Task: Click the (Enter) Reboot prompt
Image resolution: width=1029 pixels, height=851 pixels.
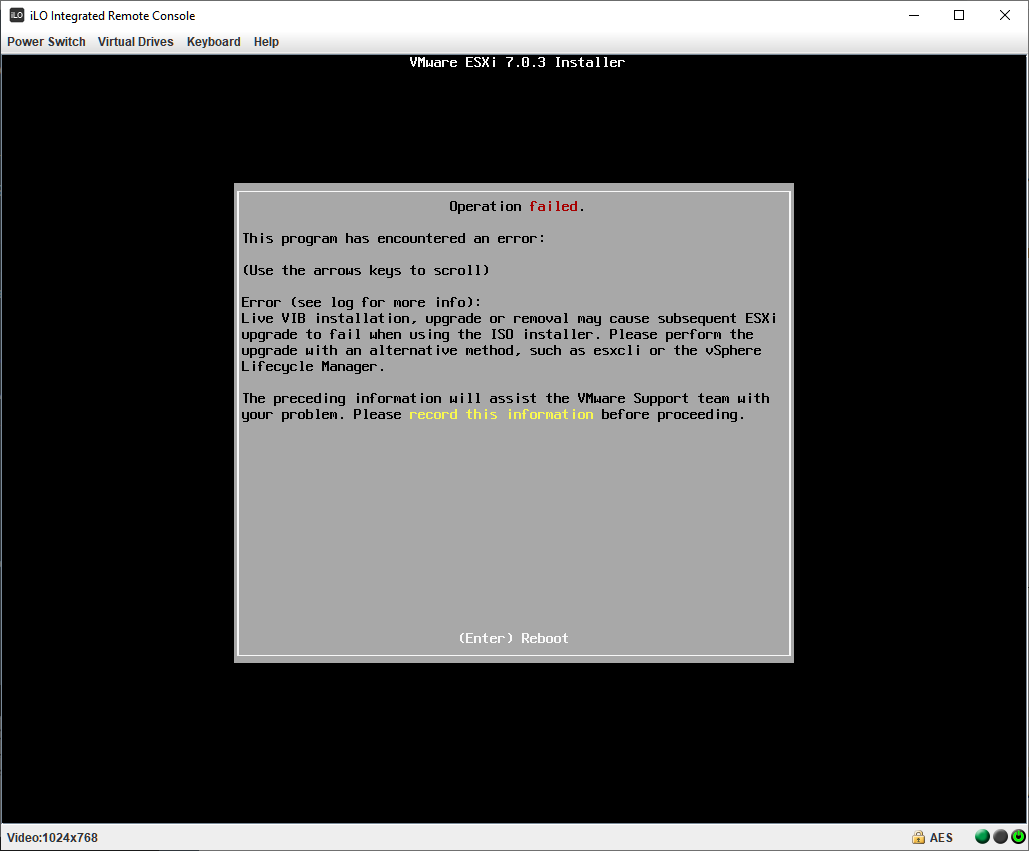Action: coord(513,638)
